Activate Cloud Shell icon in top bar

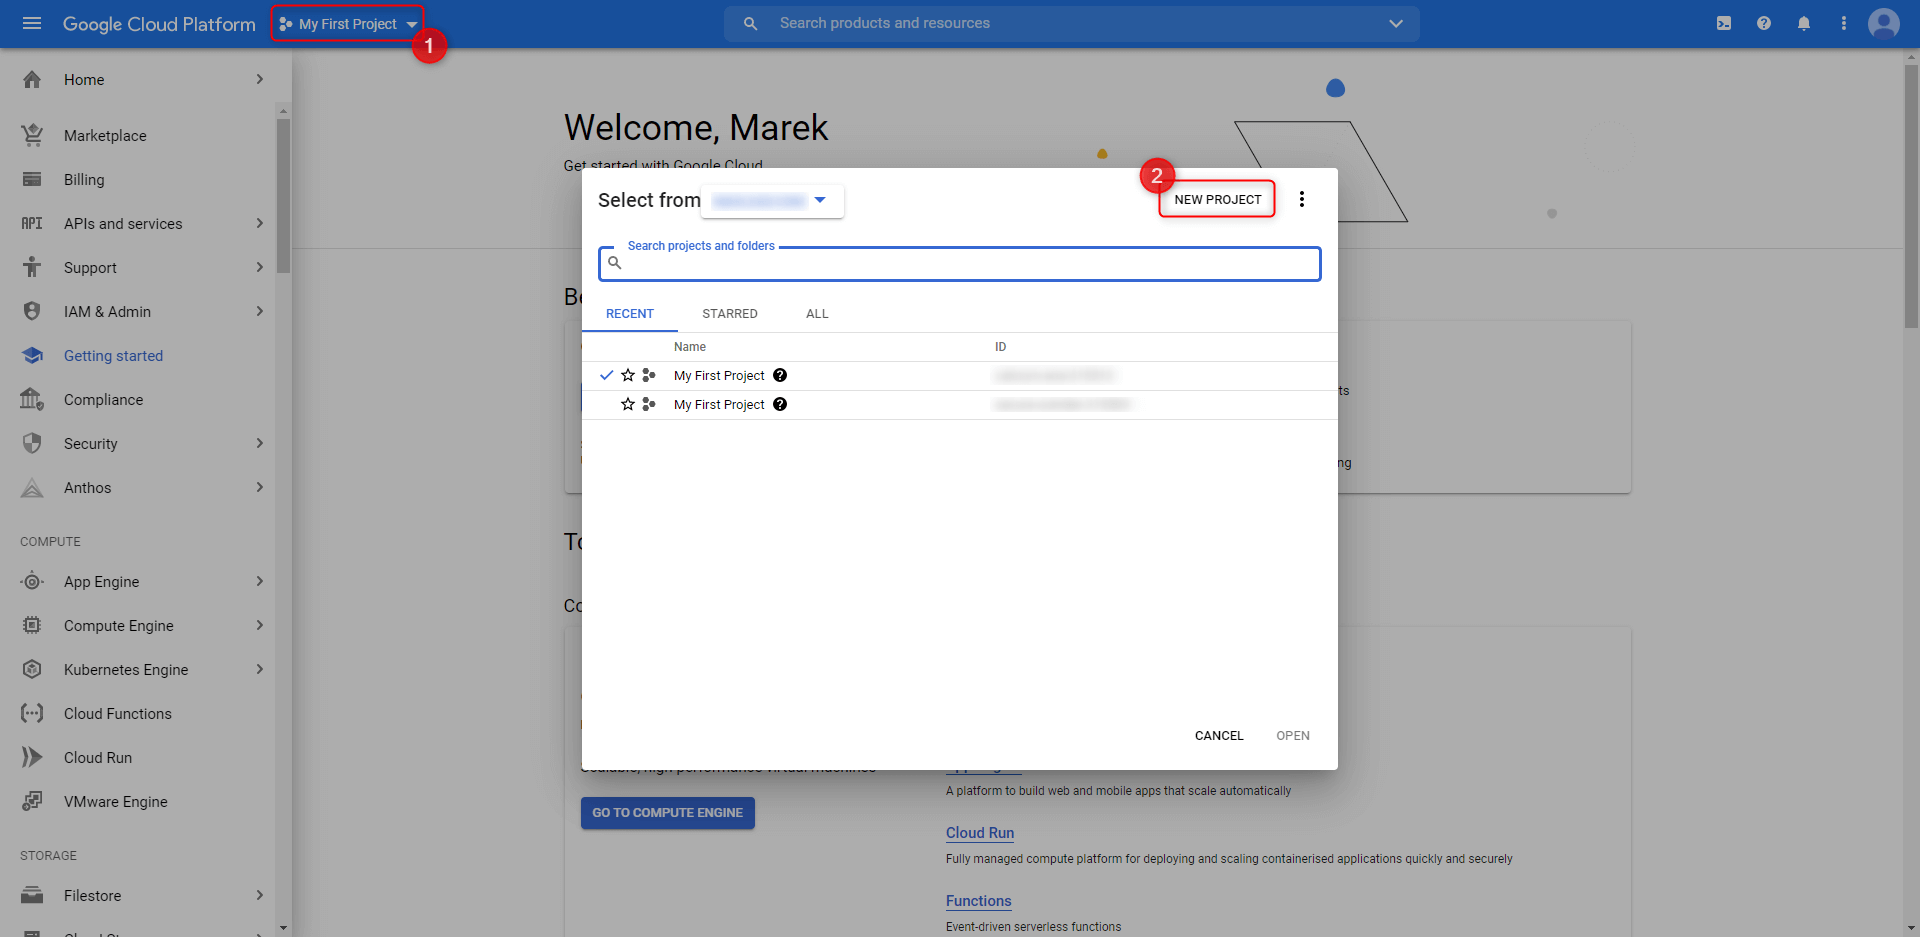pos(1724,23)
